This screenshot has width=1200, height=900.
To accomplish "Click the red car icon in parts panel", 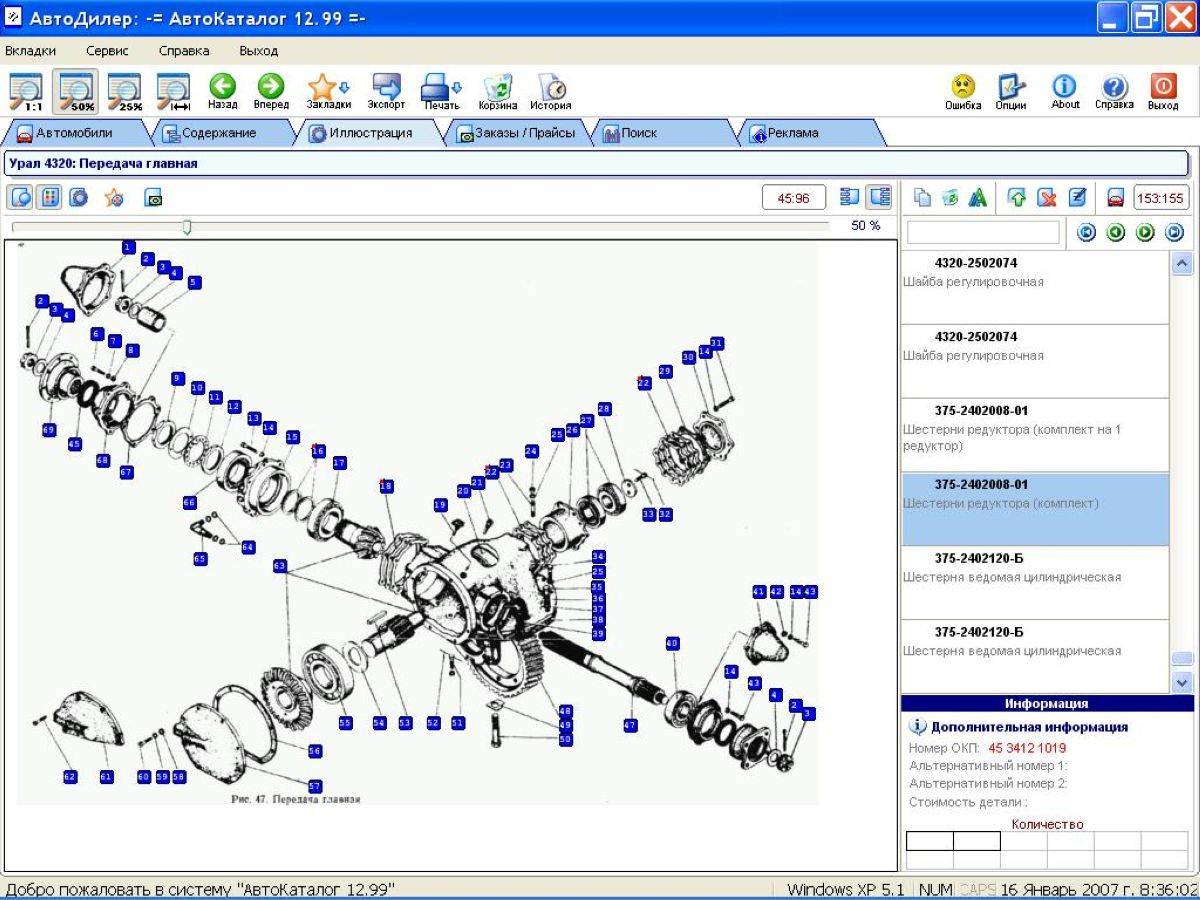I will coord(1116,198).
